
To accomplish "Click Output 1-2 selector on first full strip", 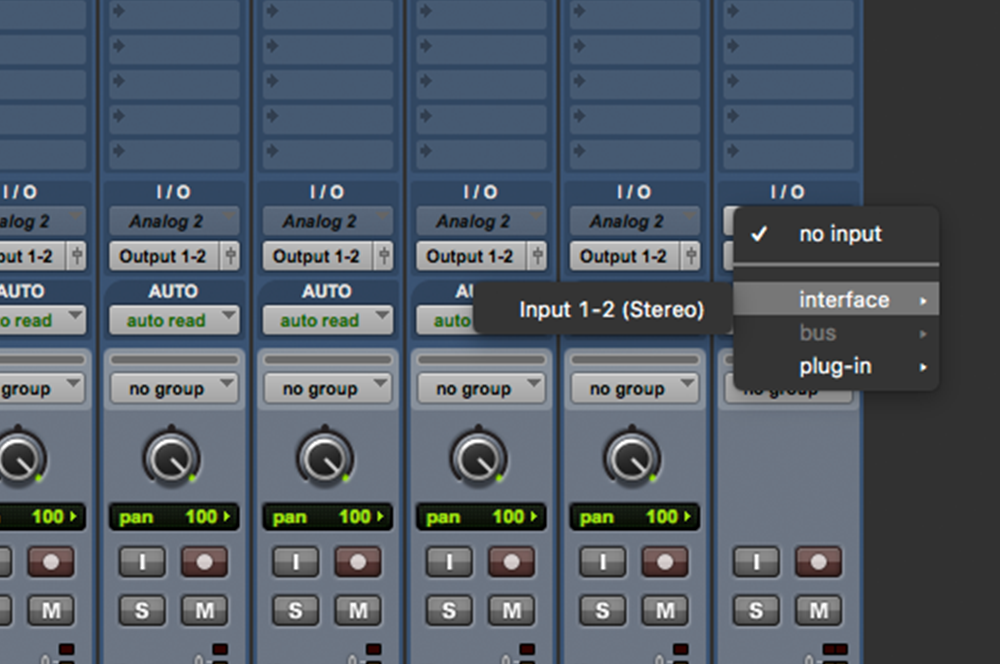I will click(x=164, y=256).
